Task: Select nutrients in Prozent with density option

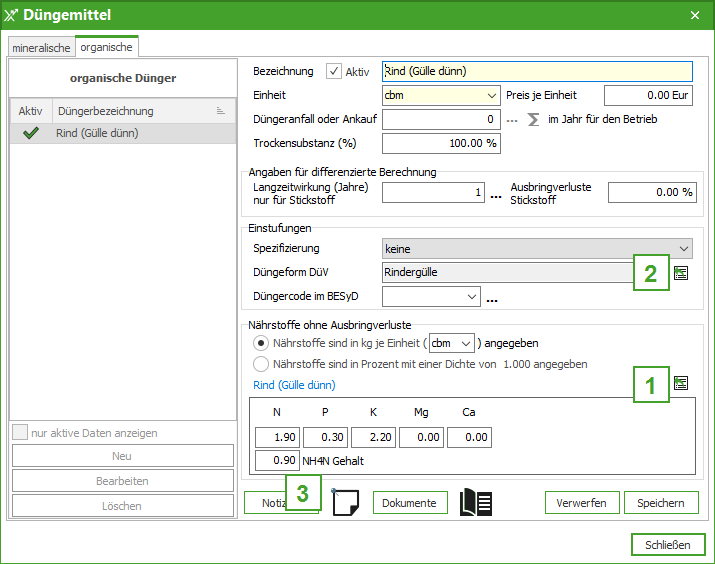Action: point(261,364)
